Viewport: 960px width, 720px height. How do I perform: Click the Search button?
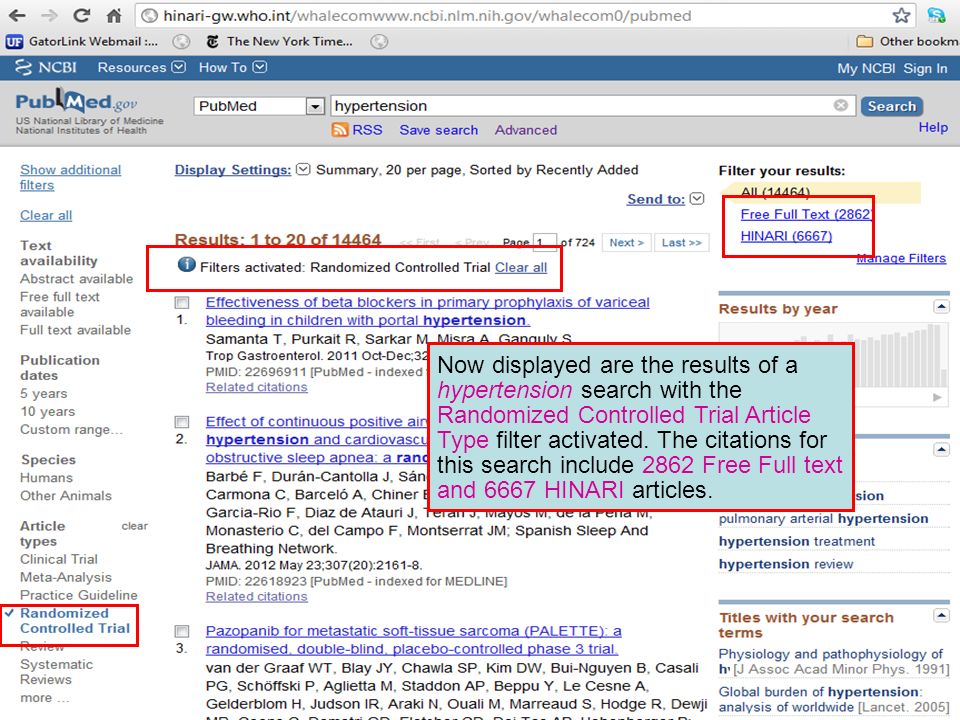pyautogui.click(x=891, y=106)
